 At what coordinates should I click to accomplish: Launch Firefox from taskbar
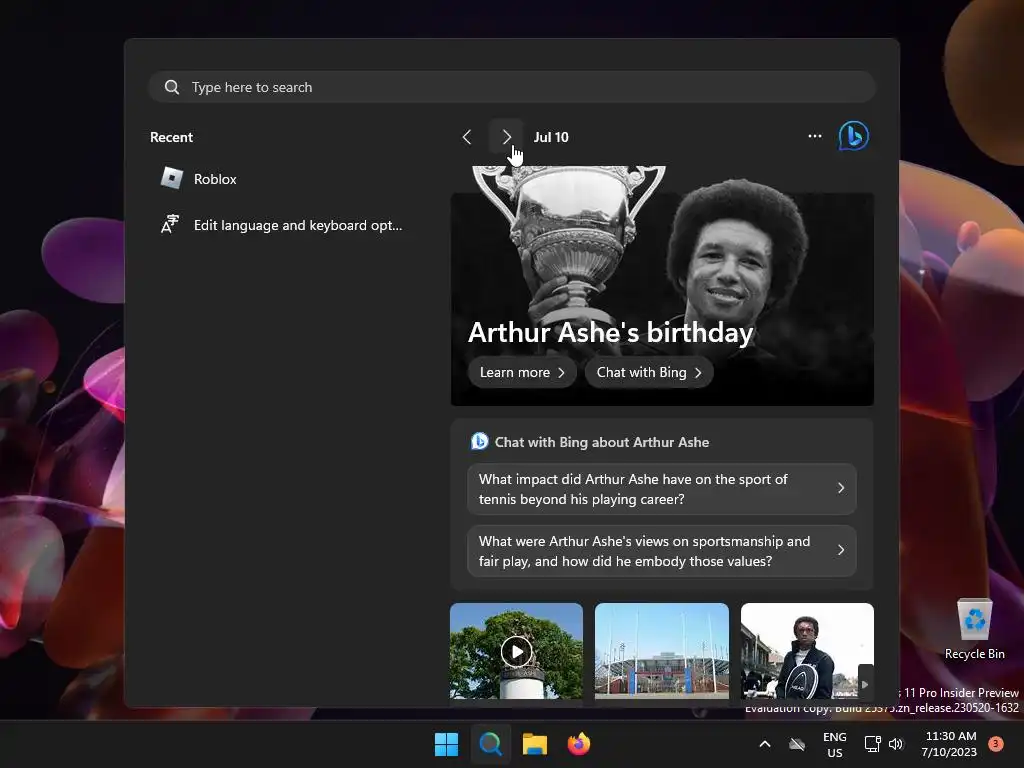(579, 744)
